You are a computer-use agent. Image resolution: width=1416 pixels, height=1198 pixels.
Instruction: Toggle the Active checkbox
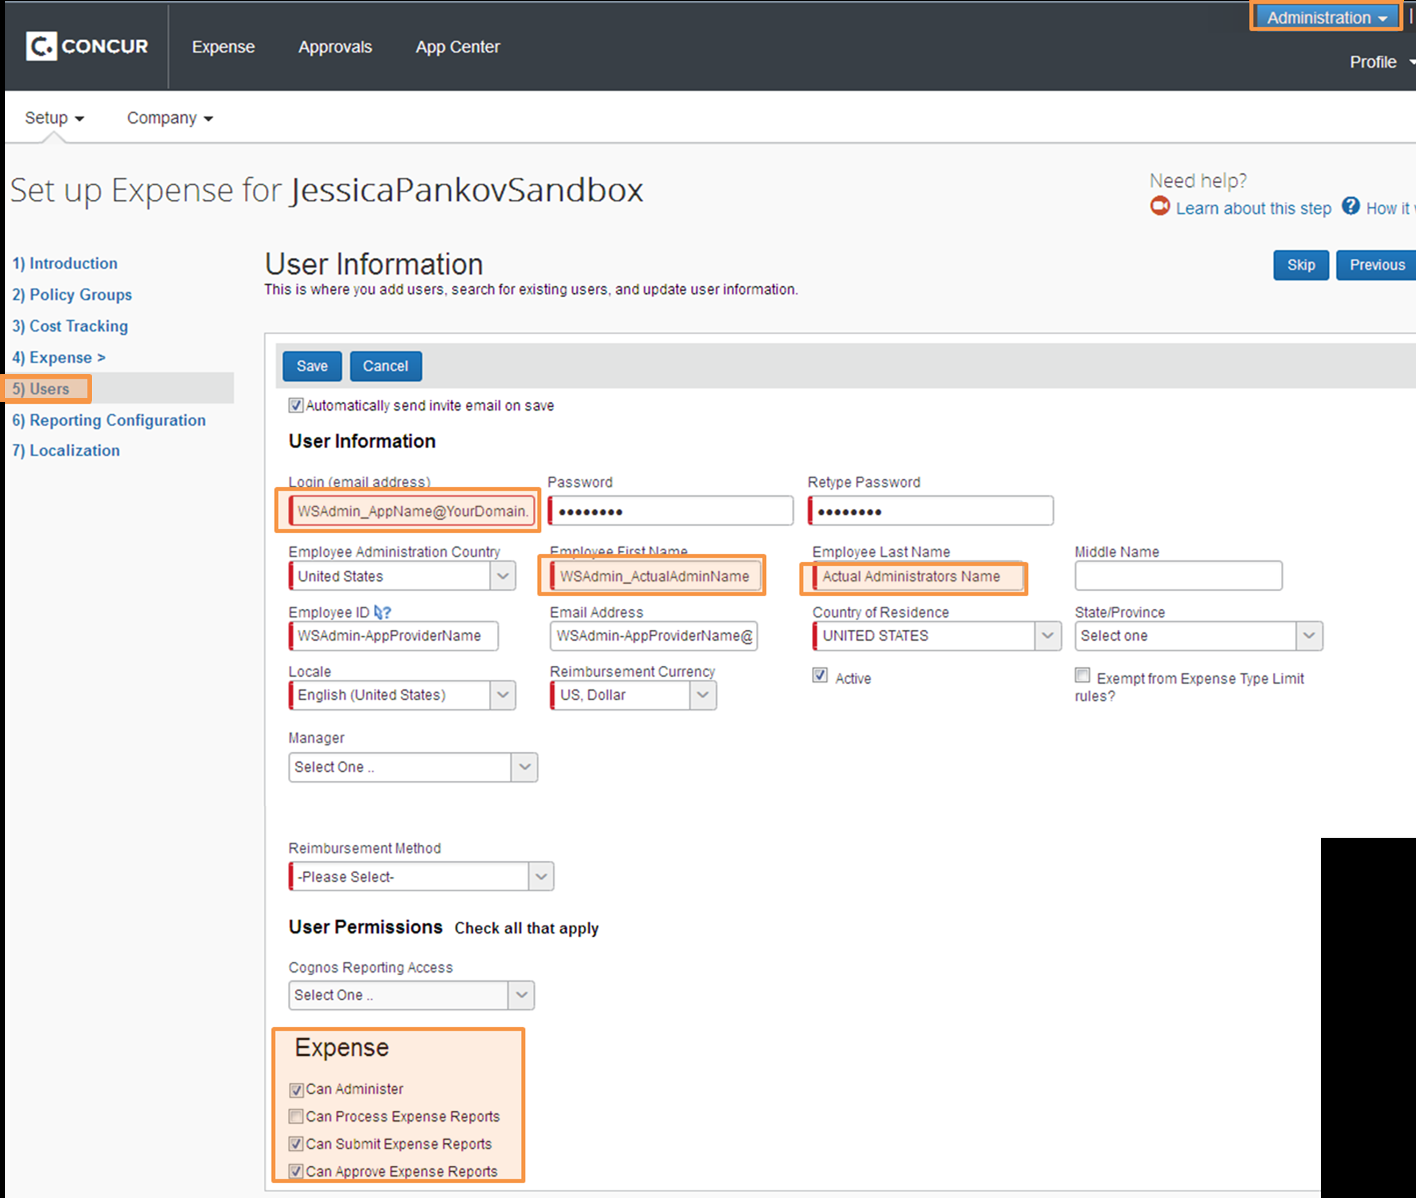[820, 676]
